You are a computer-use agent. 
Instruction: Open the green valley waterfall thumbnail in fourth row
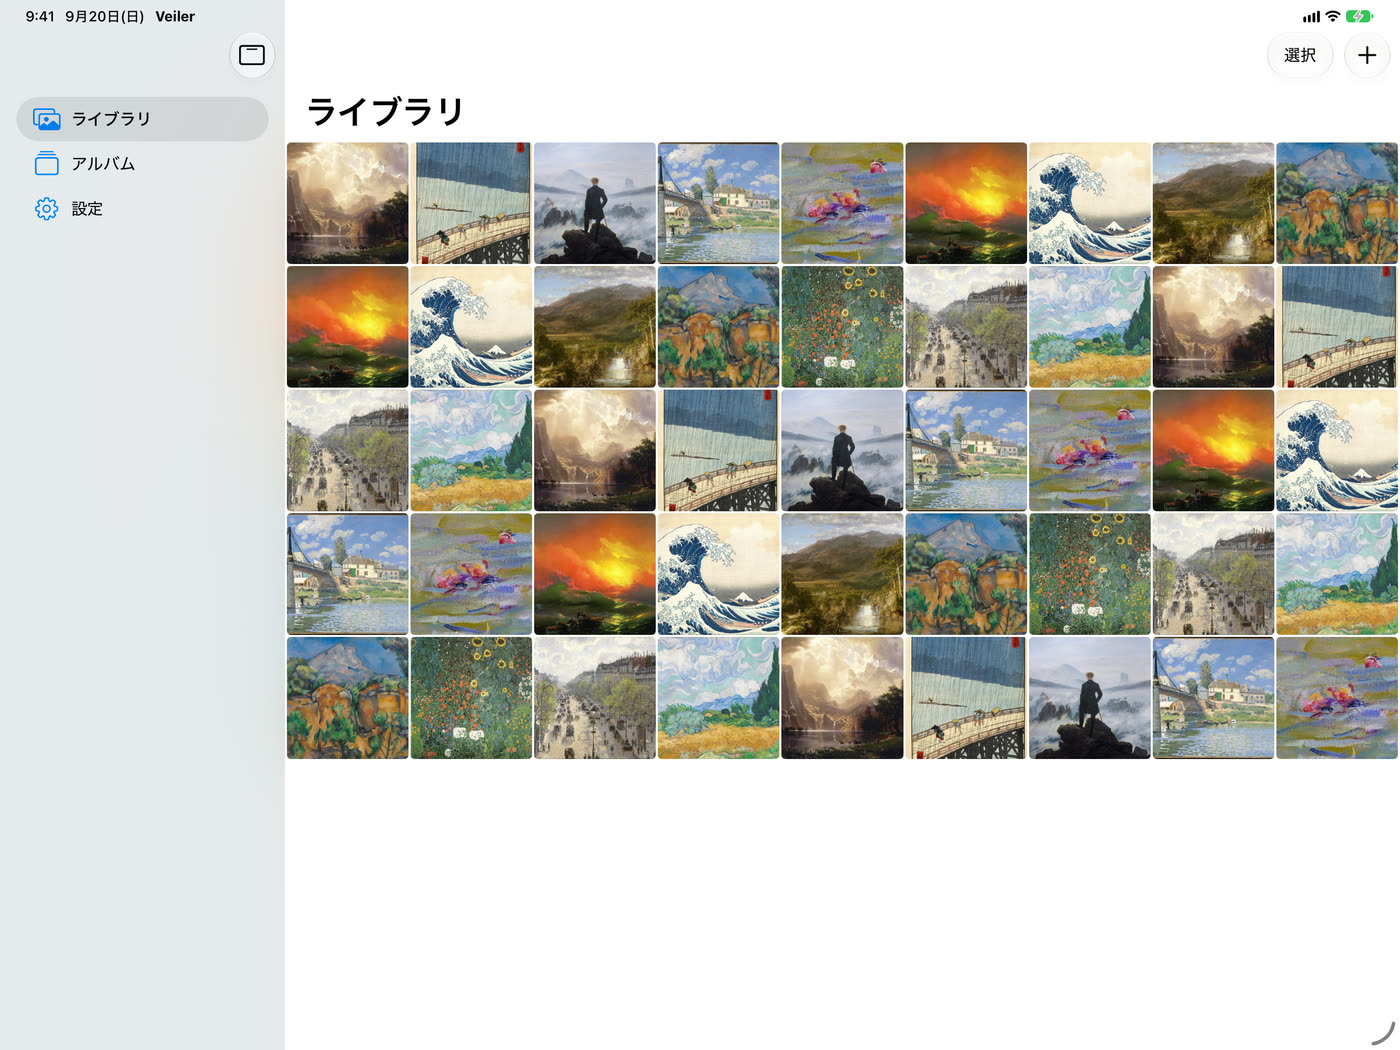click(x=842, y=574)
